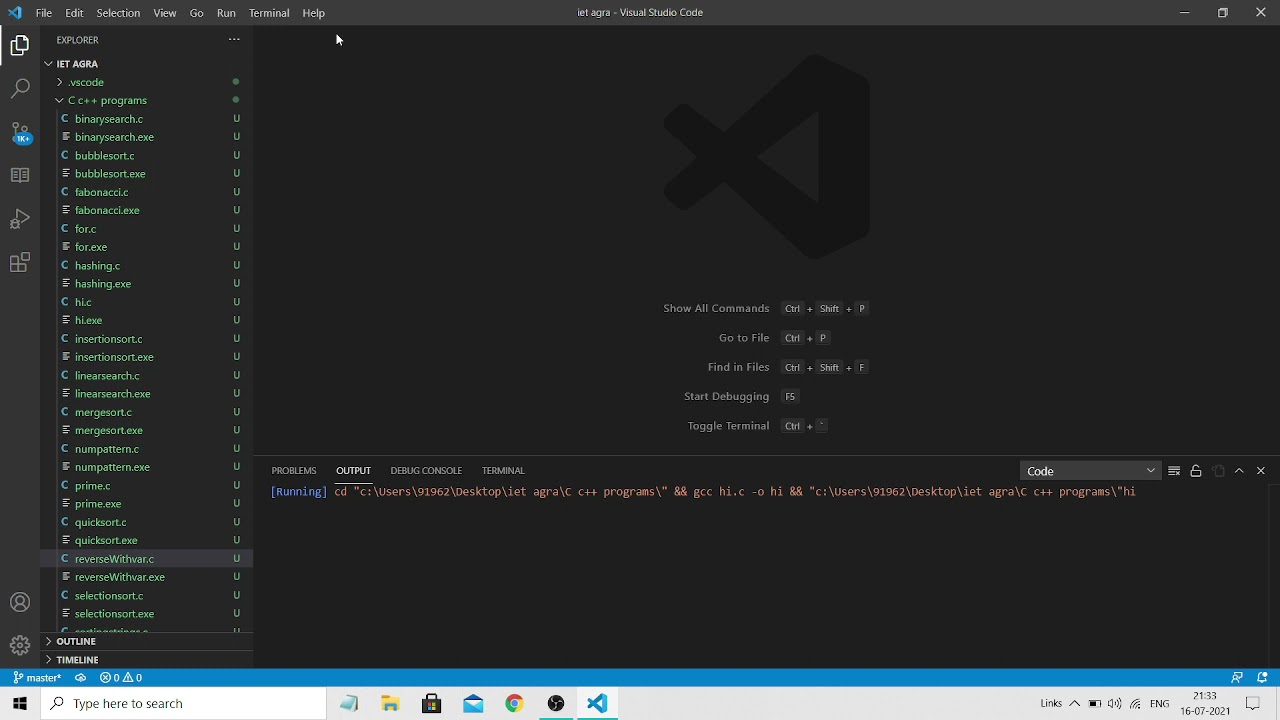Screen dimensions: 1280x720
Task: Open the Run and Debug view
Action: [20, 219]
